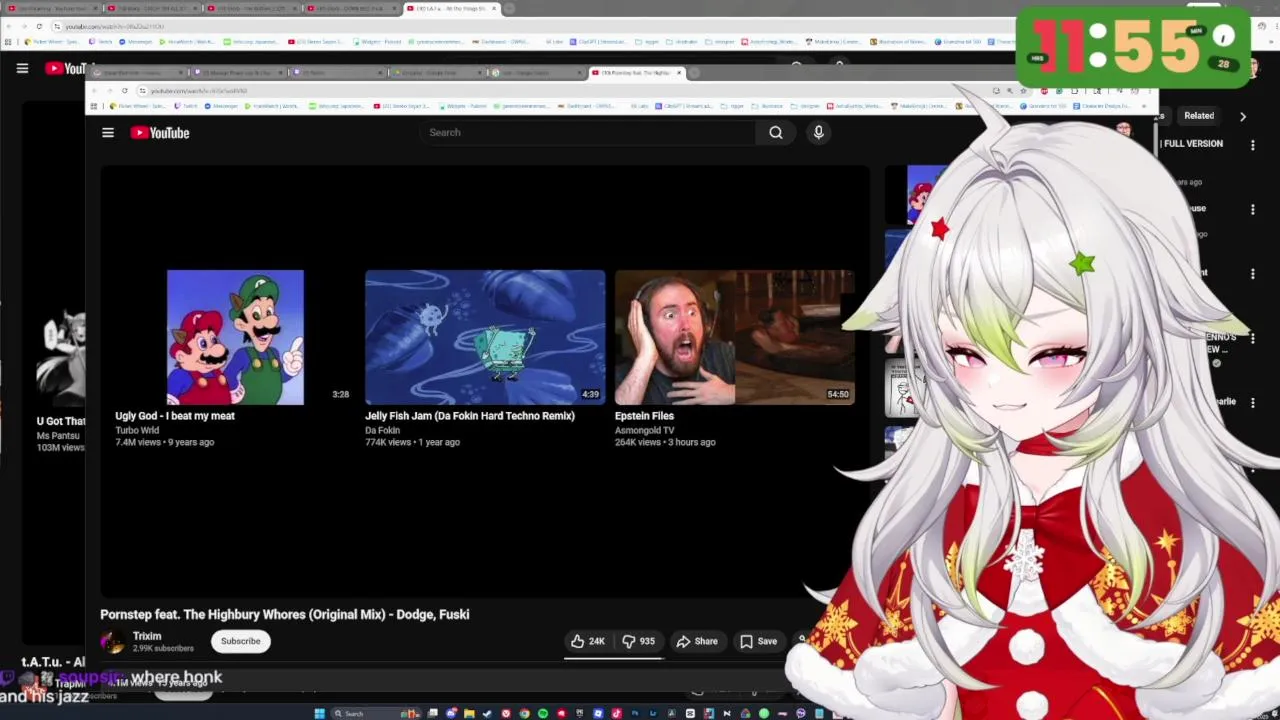The width and height of the screenshot is (1280, 720).
Task: Open File Explorer from the taskbar
Action: pyautogui.click(x=469, y=713)
